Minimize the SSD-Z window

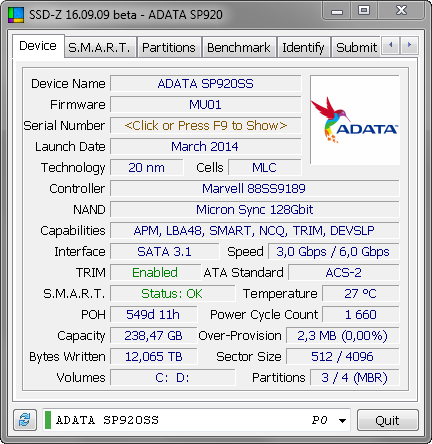tap(337, 12)
